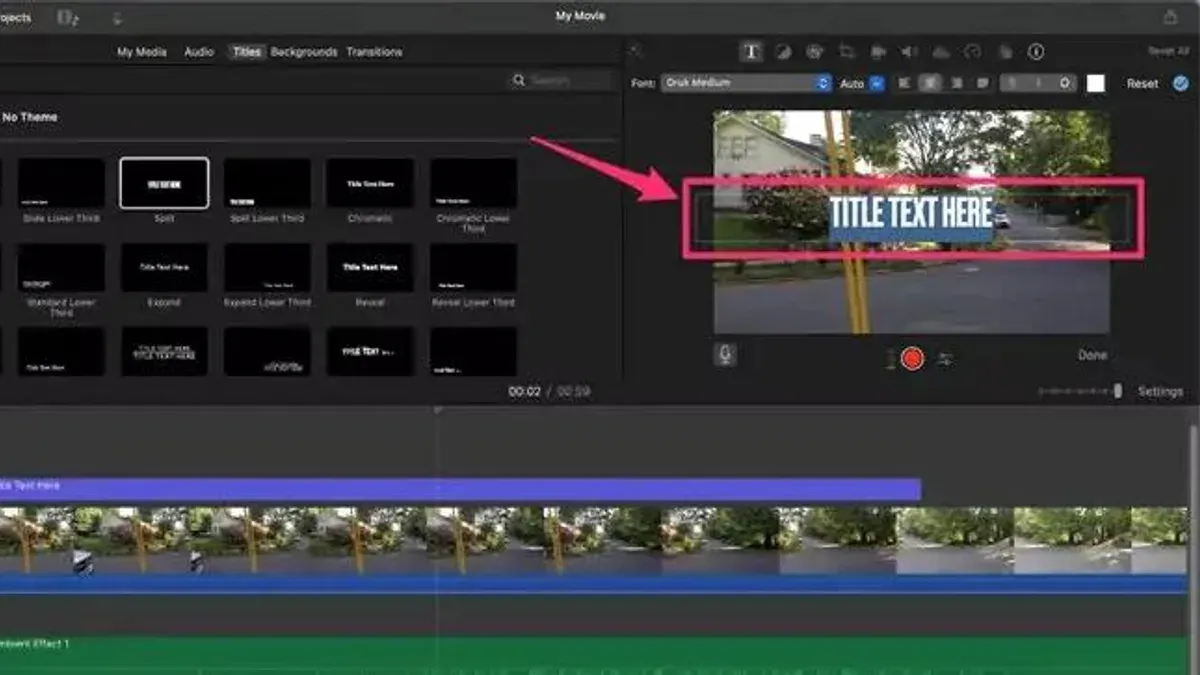
Task: Click Reset All in adjustments bar
Action: point(1168,51)
